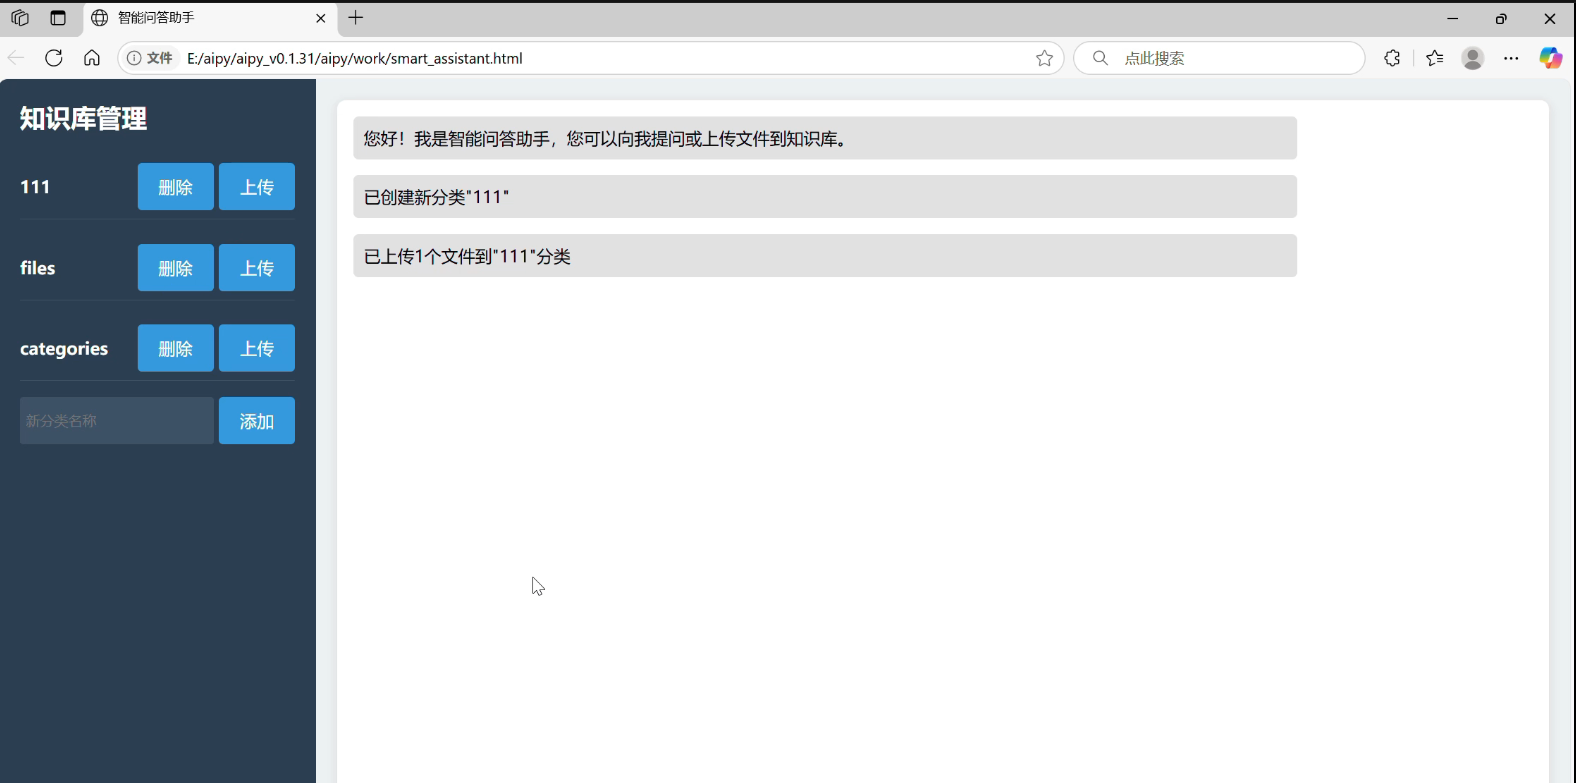
Task: Select the categories category label
Action: coord(64,349)
